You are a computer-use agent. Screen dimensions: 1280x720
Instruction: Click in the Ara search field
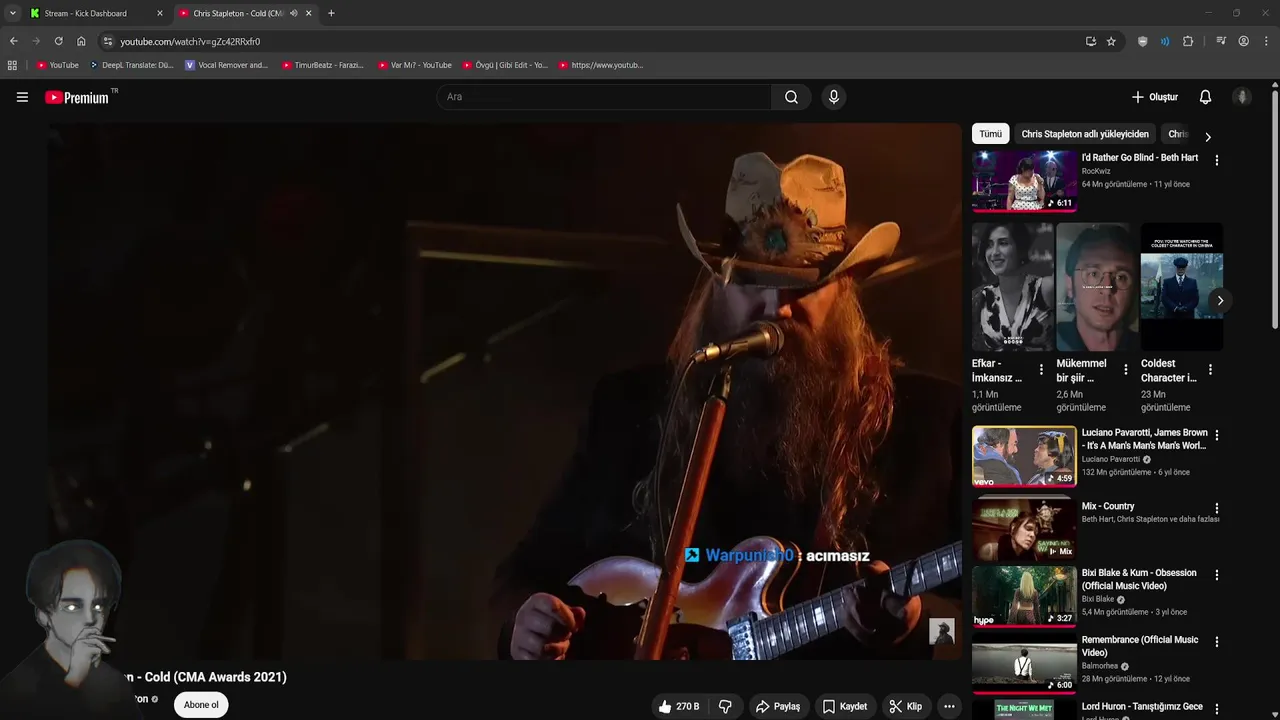604,97
